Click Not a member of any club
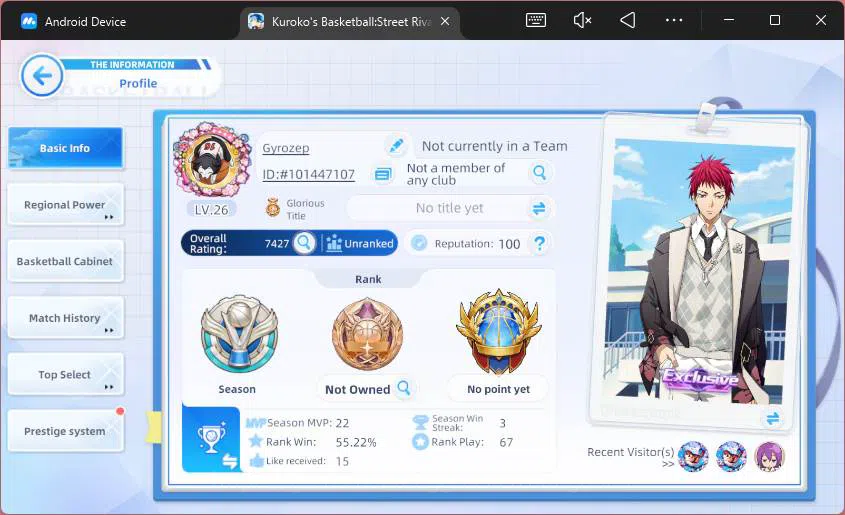The height and width of the screenshot is (515, 845). pyautogui.click(x=456, y=174)
